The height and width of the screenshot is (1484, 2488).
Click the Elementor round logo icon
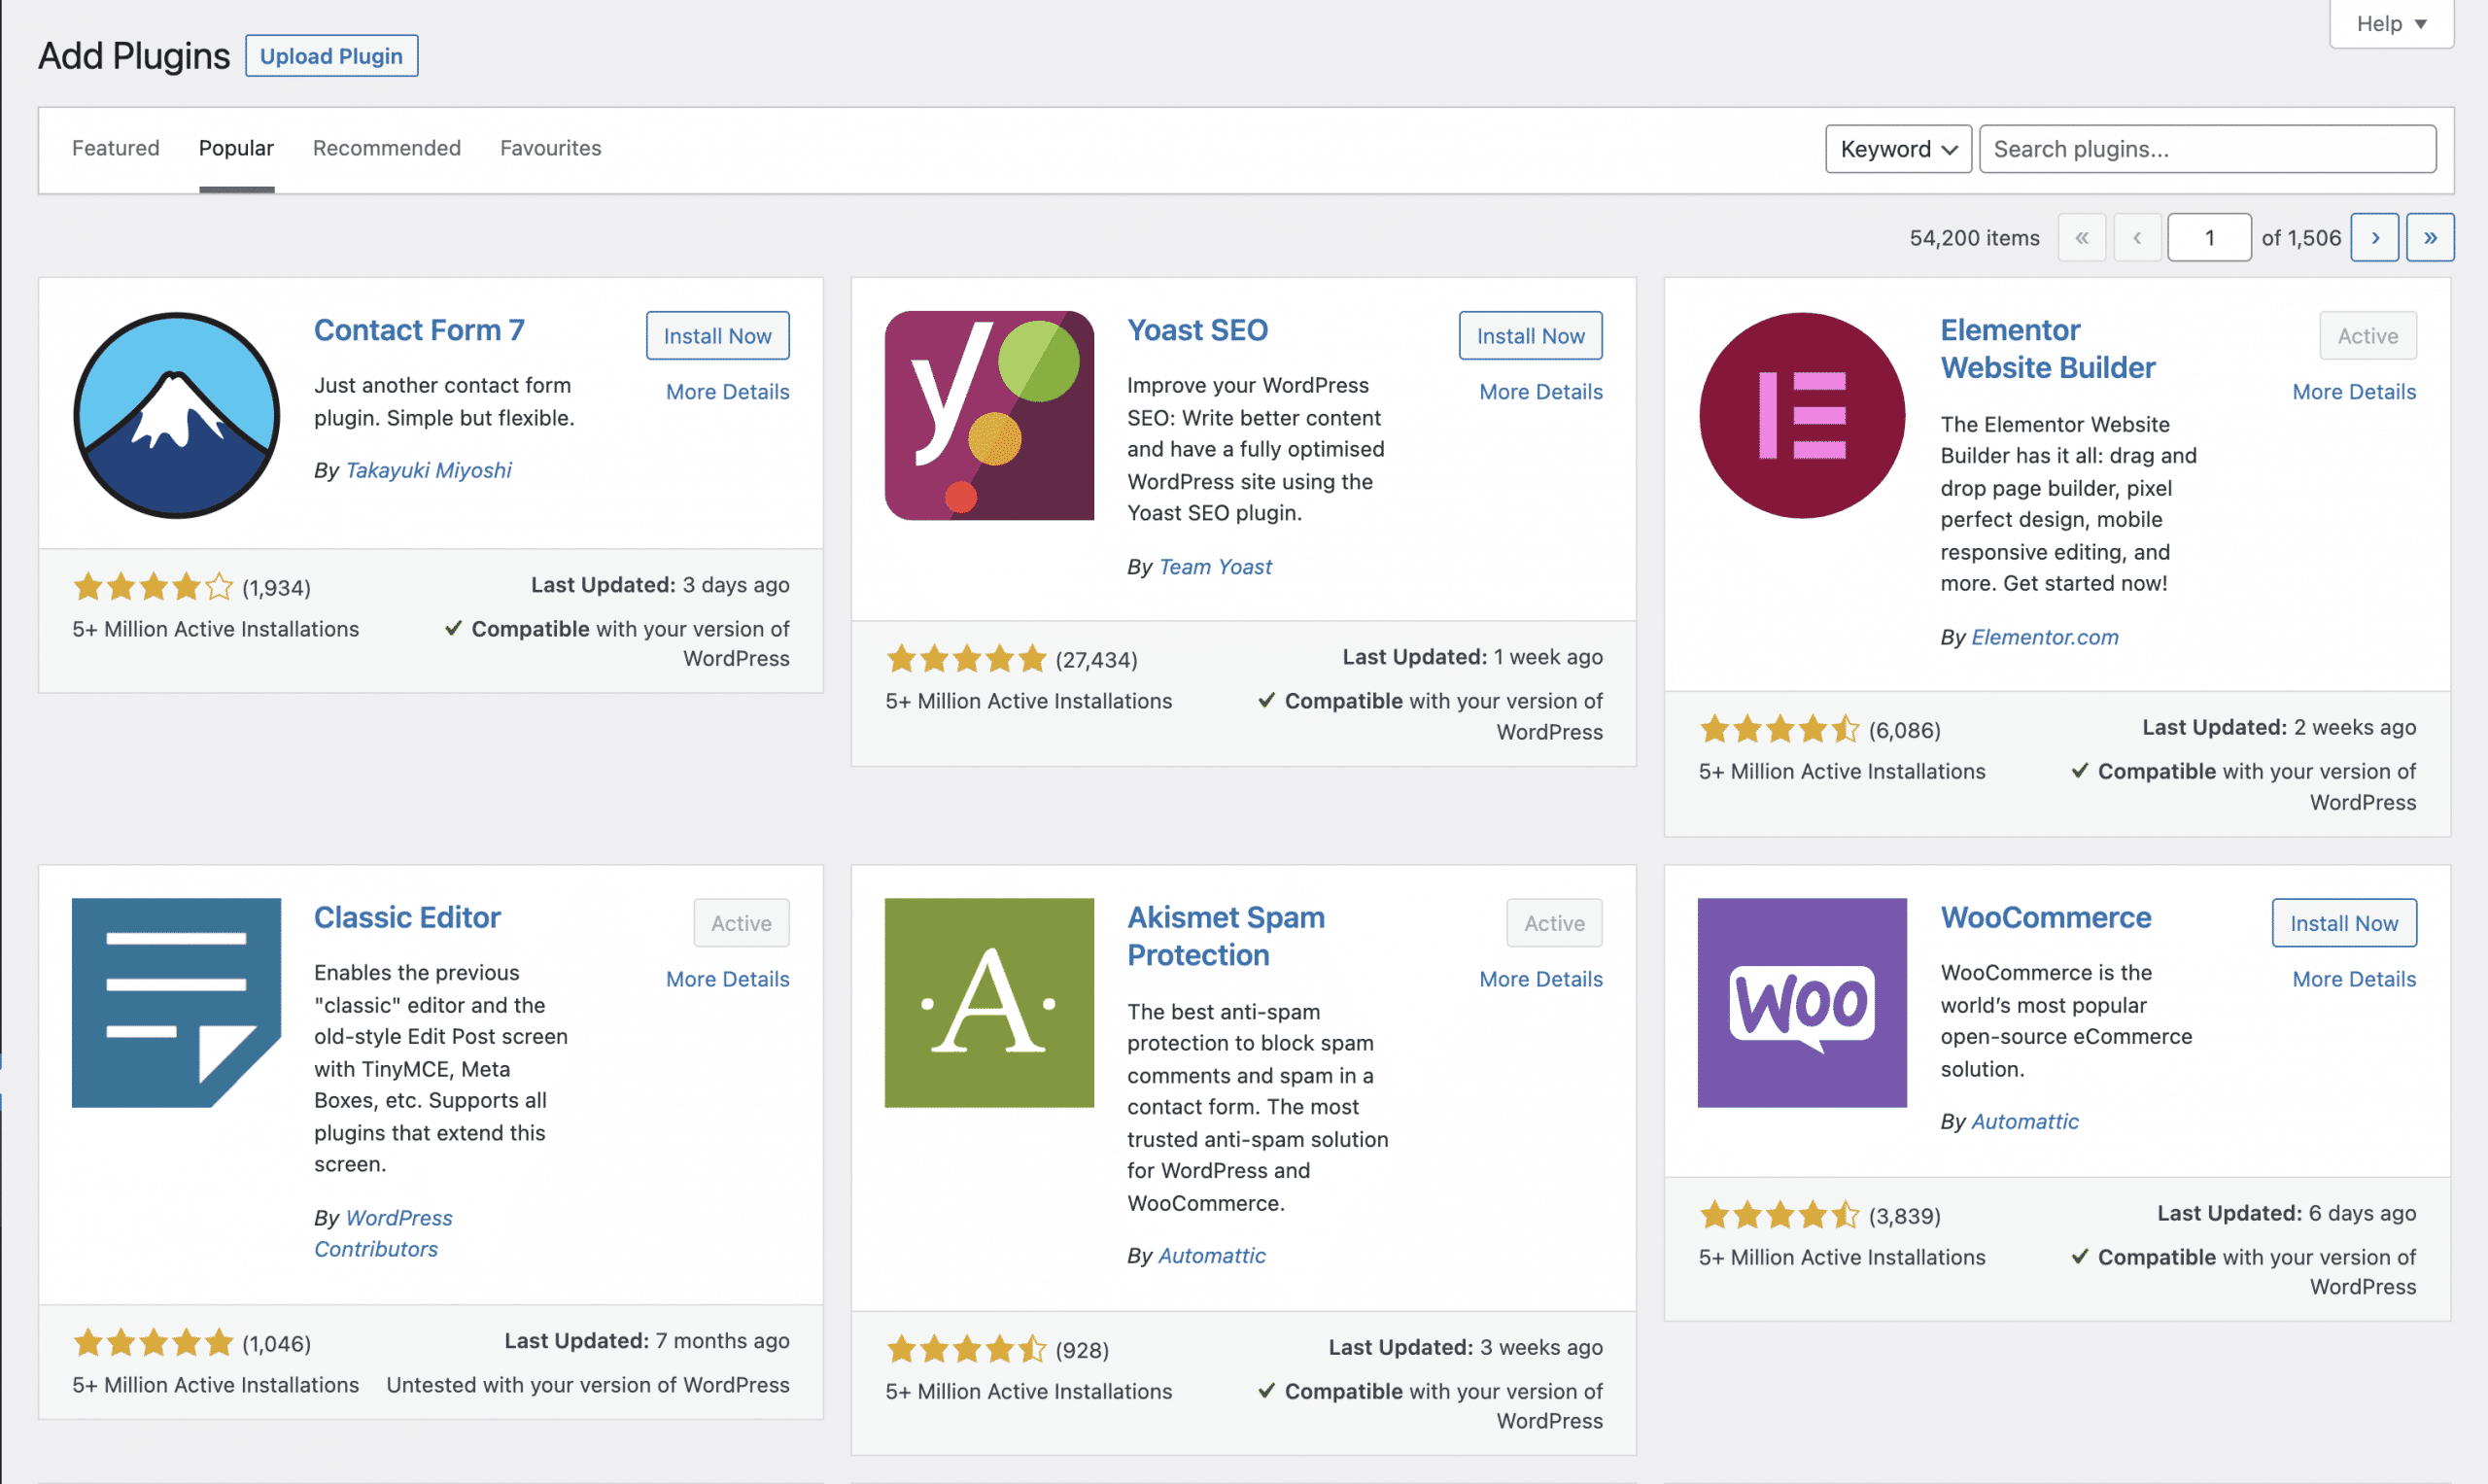tap(1802, 415)
